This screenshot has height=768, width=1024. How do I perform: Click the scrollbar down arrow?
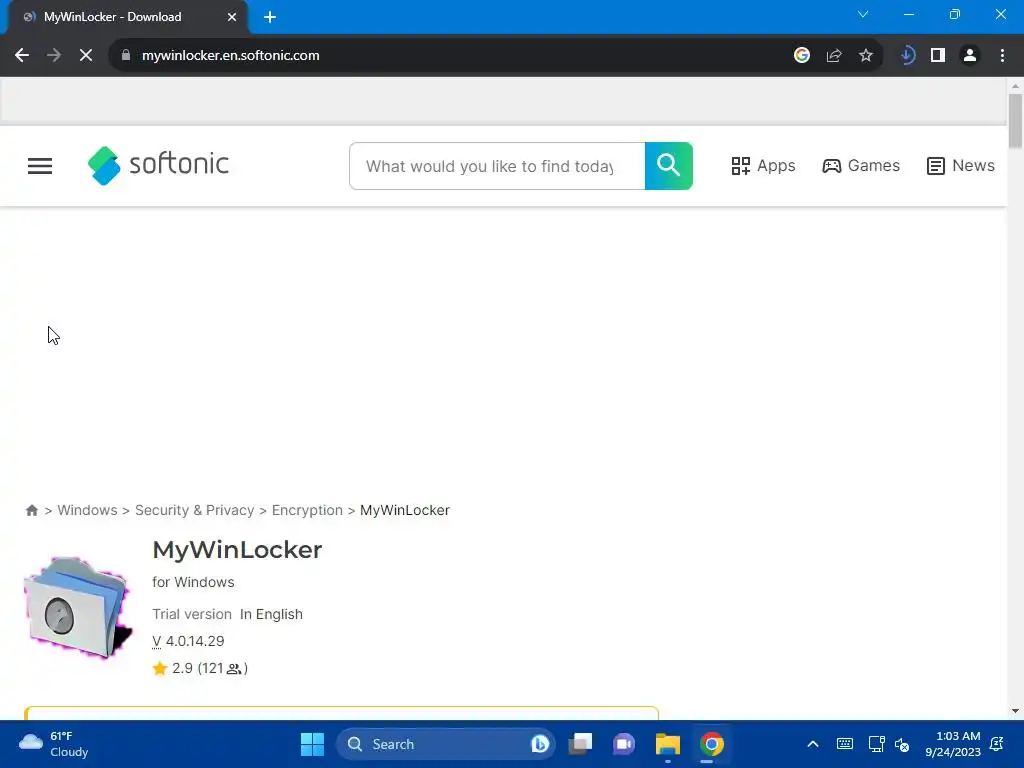[x=1015, y=711]
